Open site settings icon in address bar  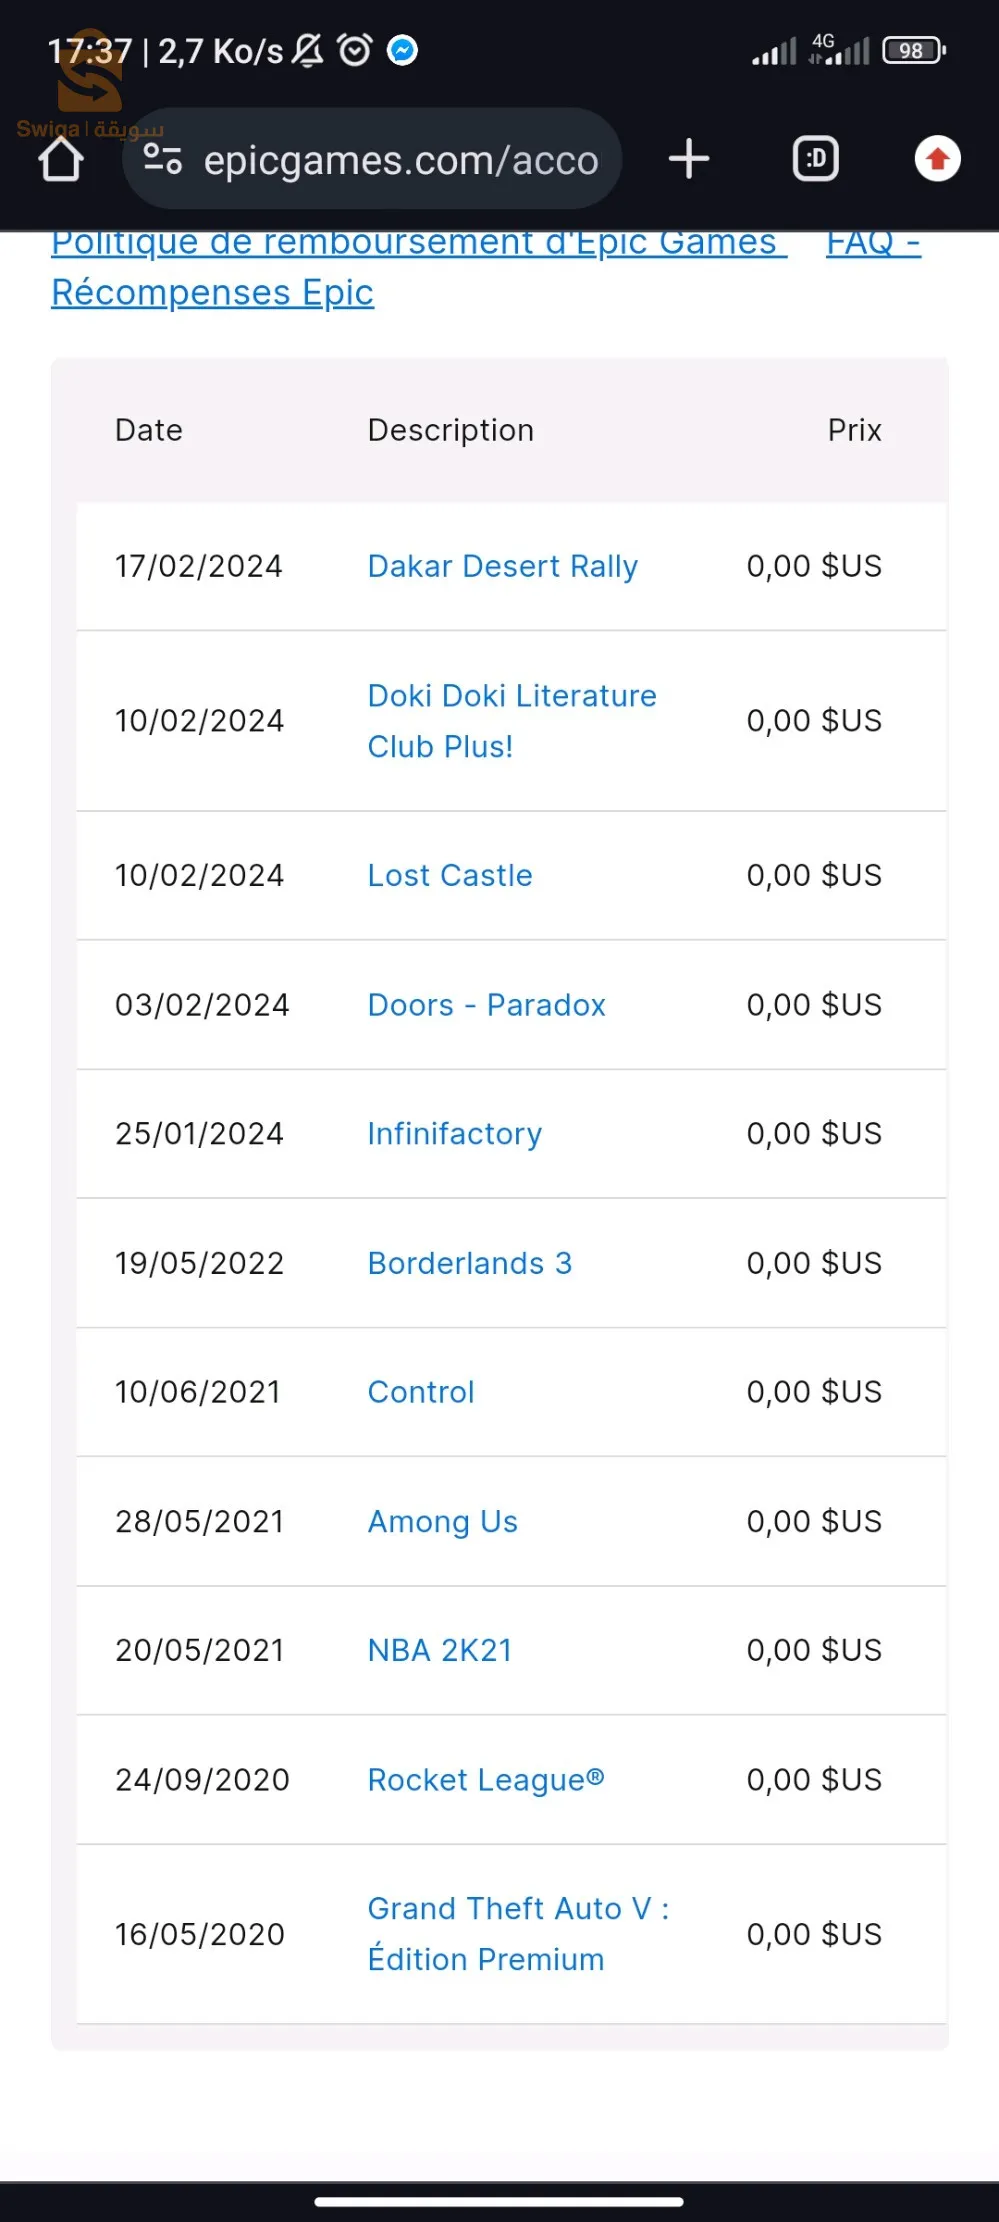tap(162, 159)
